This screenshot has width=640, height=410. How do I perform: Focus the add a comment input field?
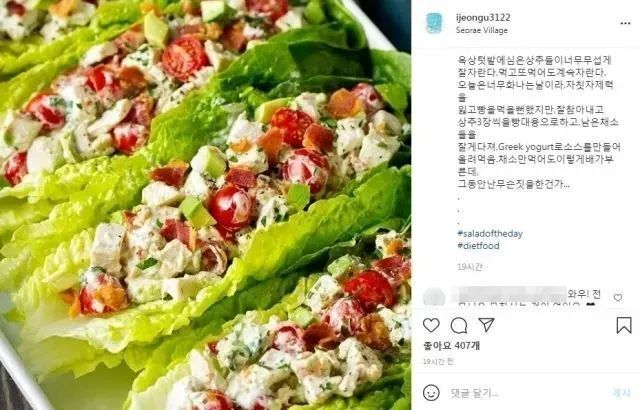tap(527, 393)
